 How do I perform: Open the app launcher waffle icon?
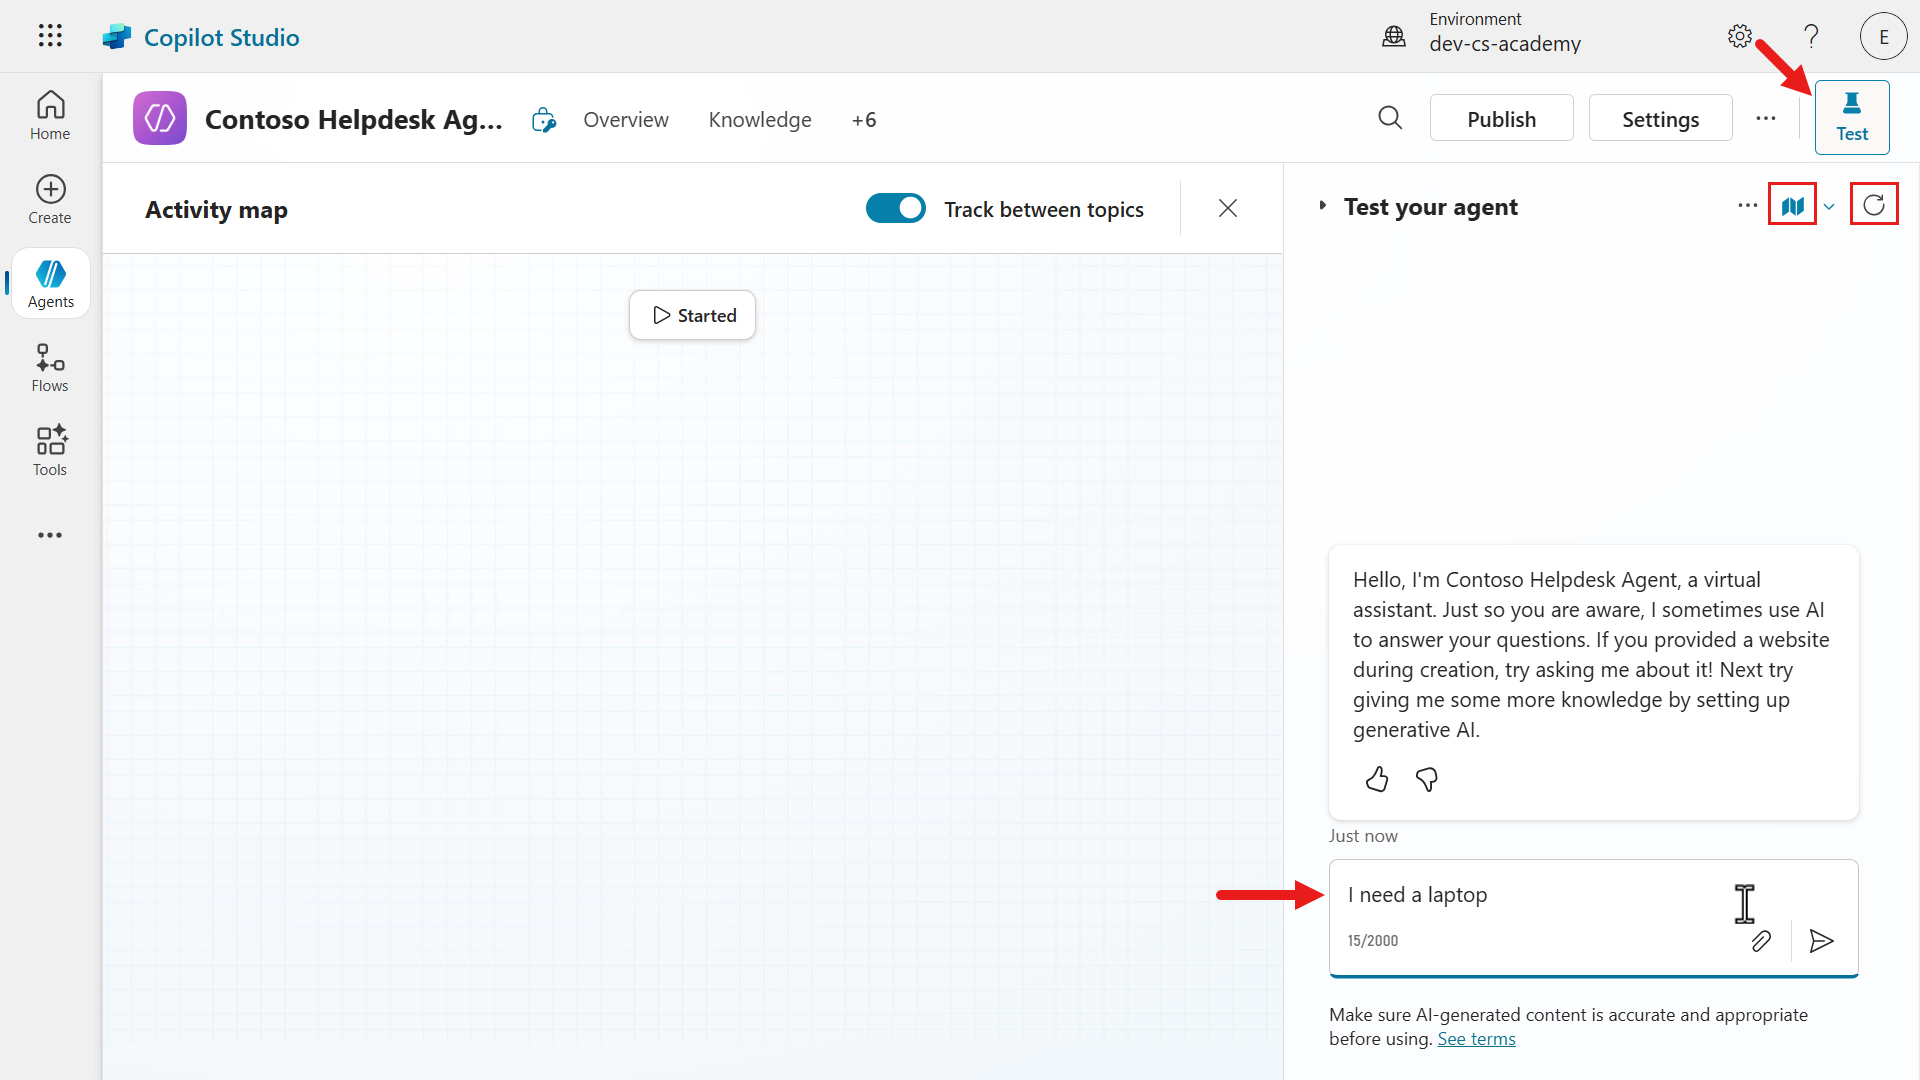pos(50,36)
